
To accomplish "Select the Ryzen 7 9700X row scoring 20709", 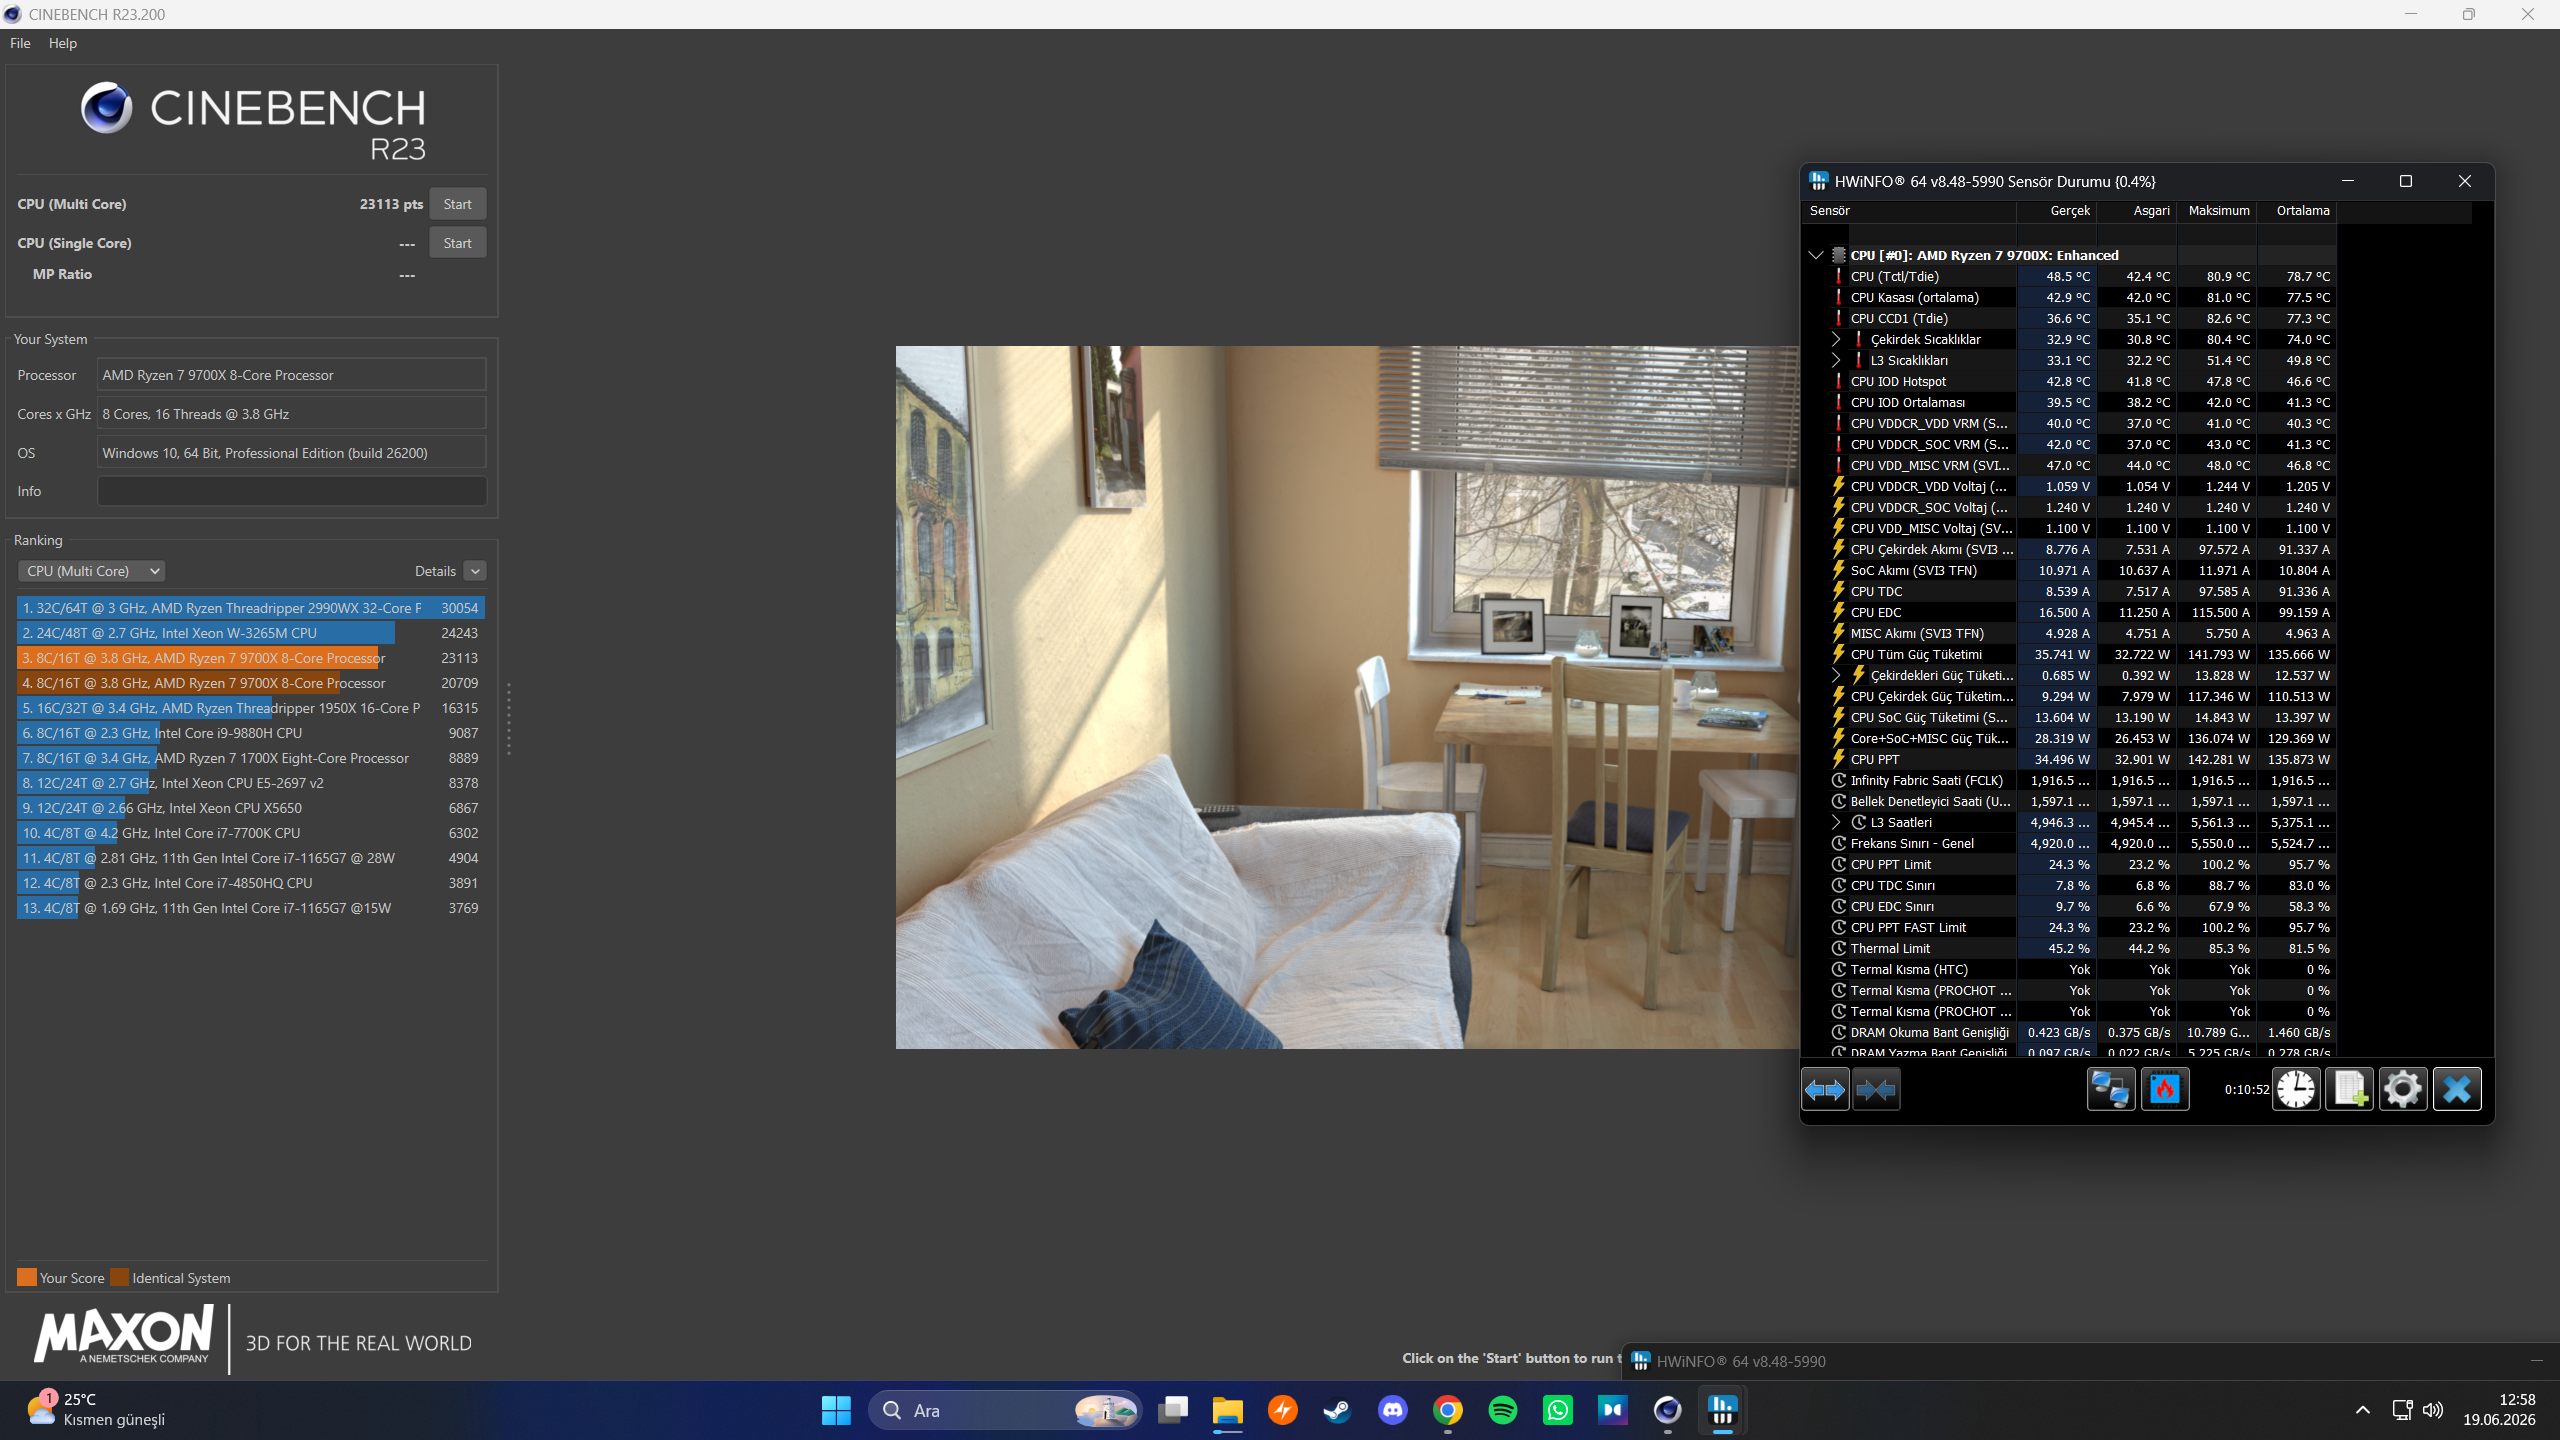I will tap(251, 683).
